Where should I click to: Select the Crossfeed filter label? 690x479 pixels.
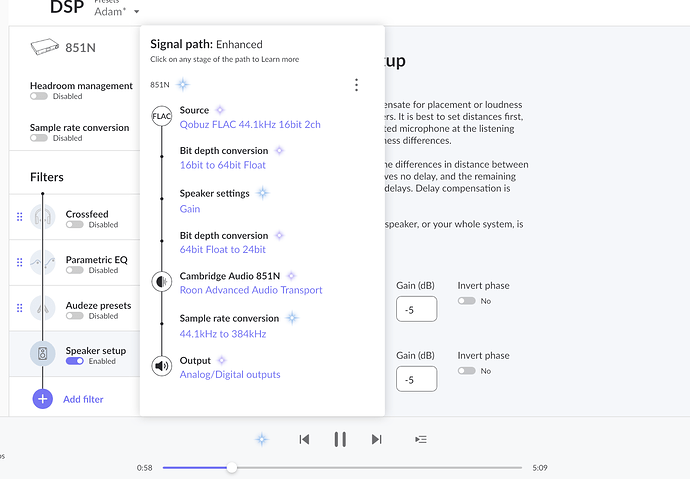tap(87, 214)
